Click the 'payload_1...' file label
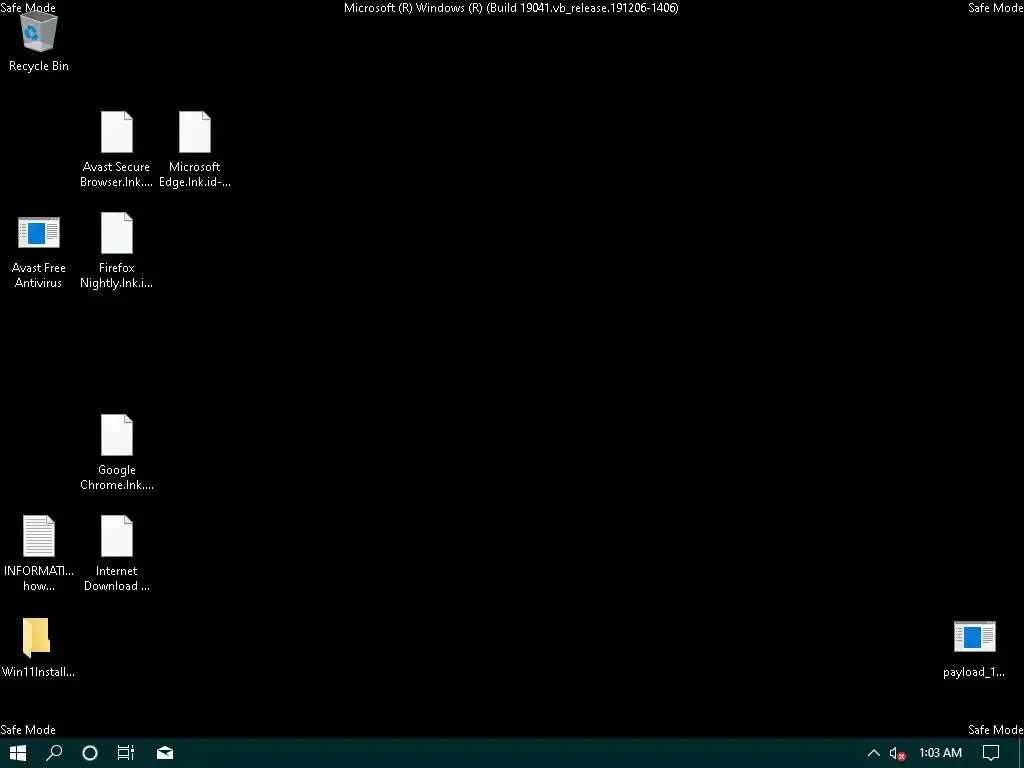This screenshot has height=768, width=1024. pyautogui.click(x=974, y=672)
